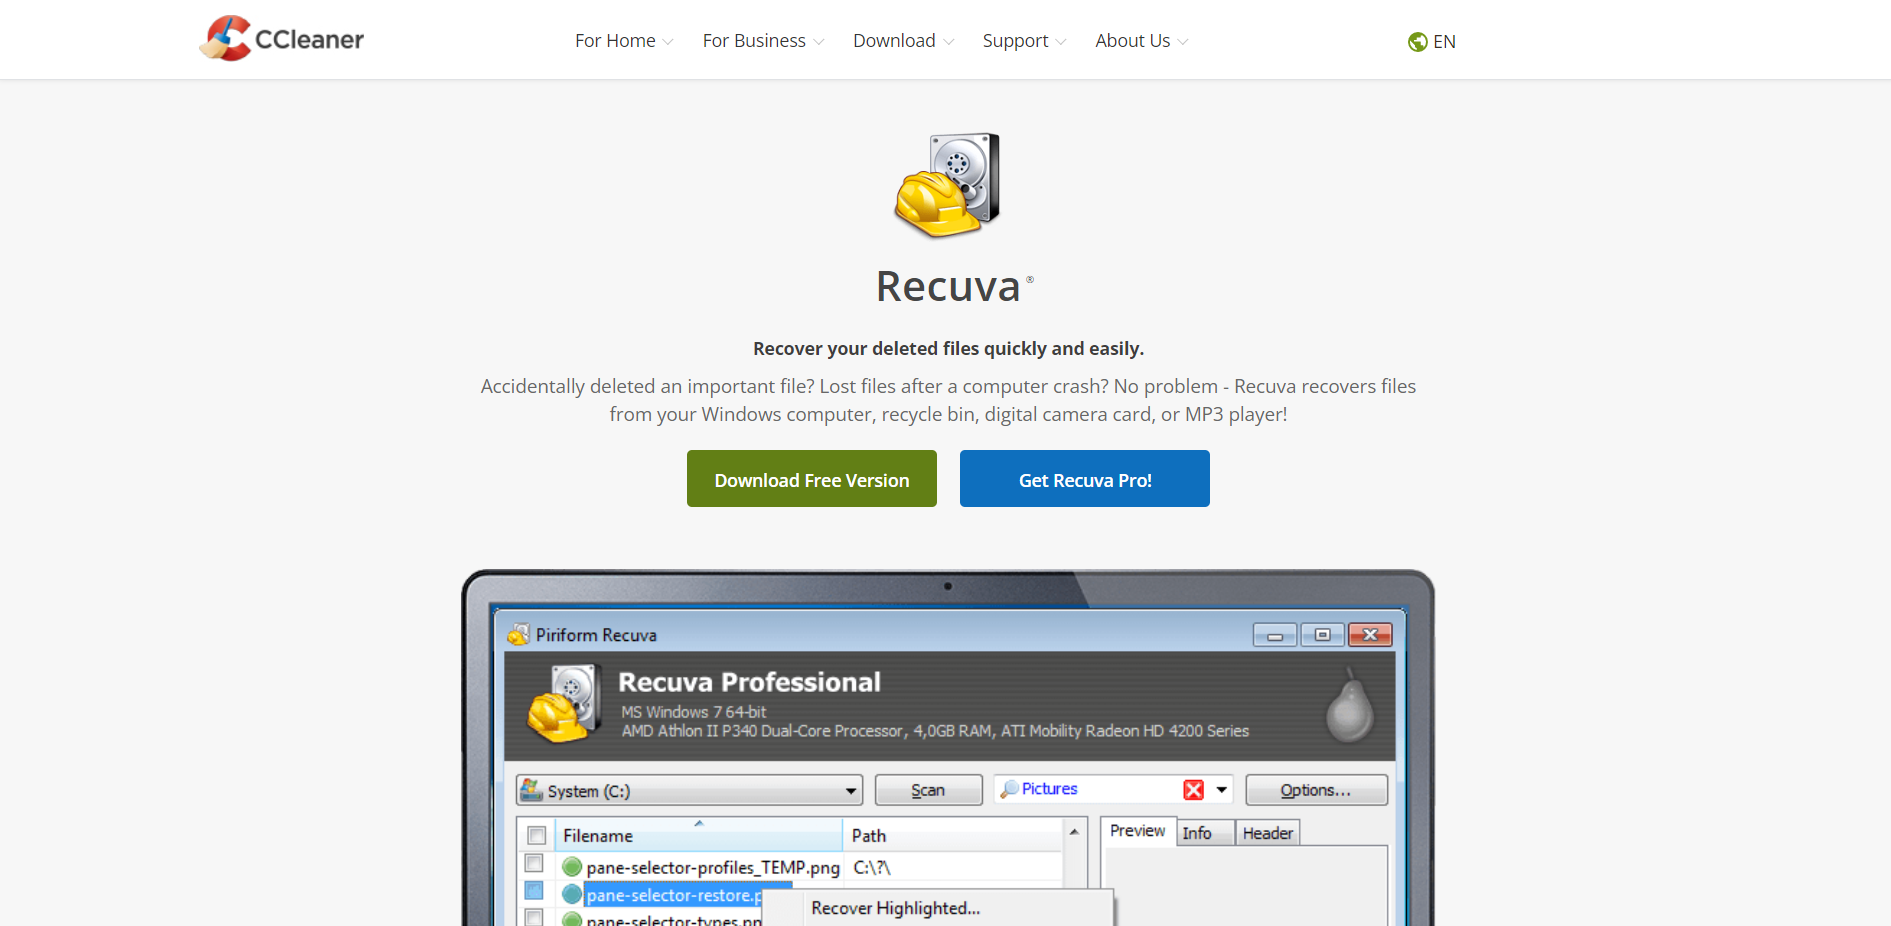Sort by the Path column header
The image size is (1891, 926).
tap(953, 835)
